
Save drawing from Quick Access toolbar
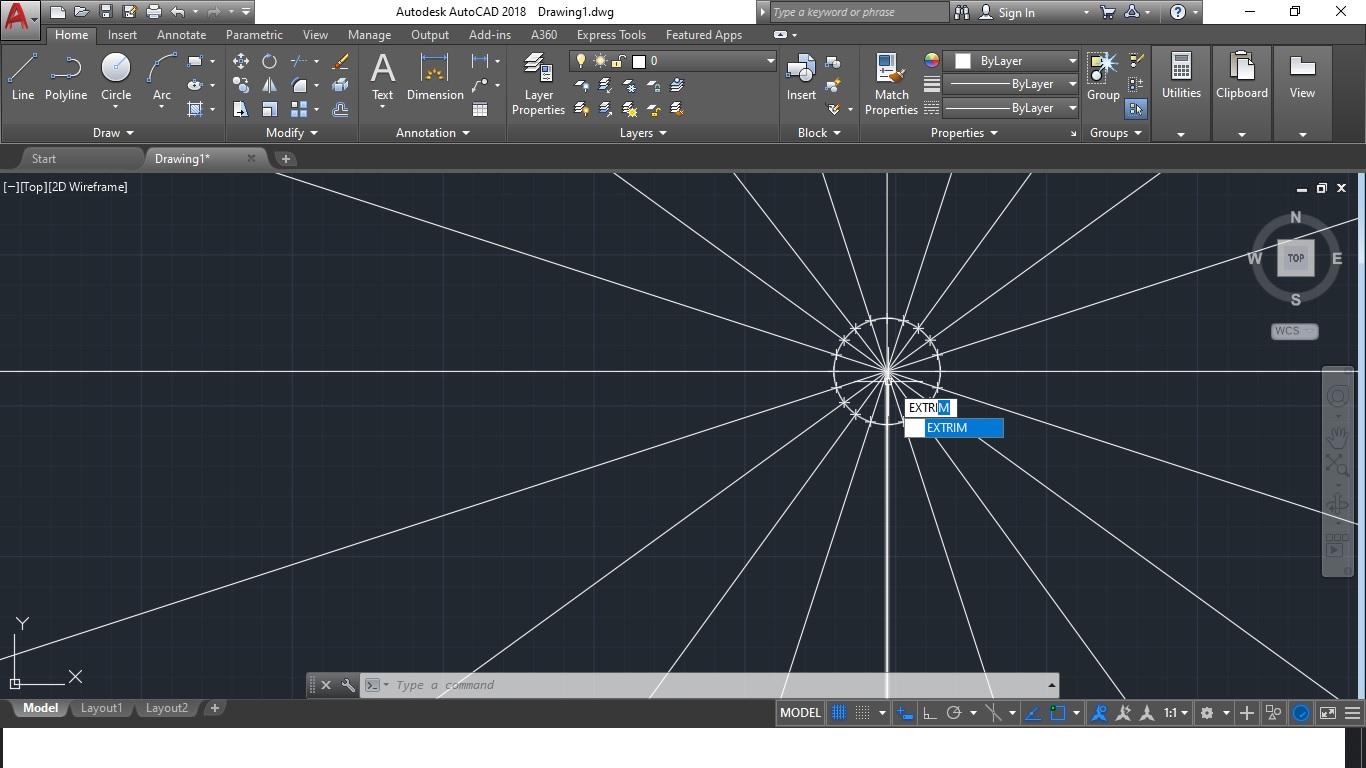pyautogui.click(x=106, y=12)
